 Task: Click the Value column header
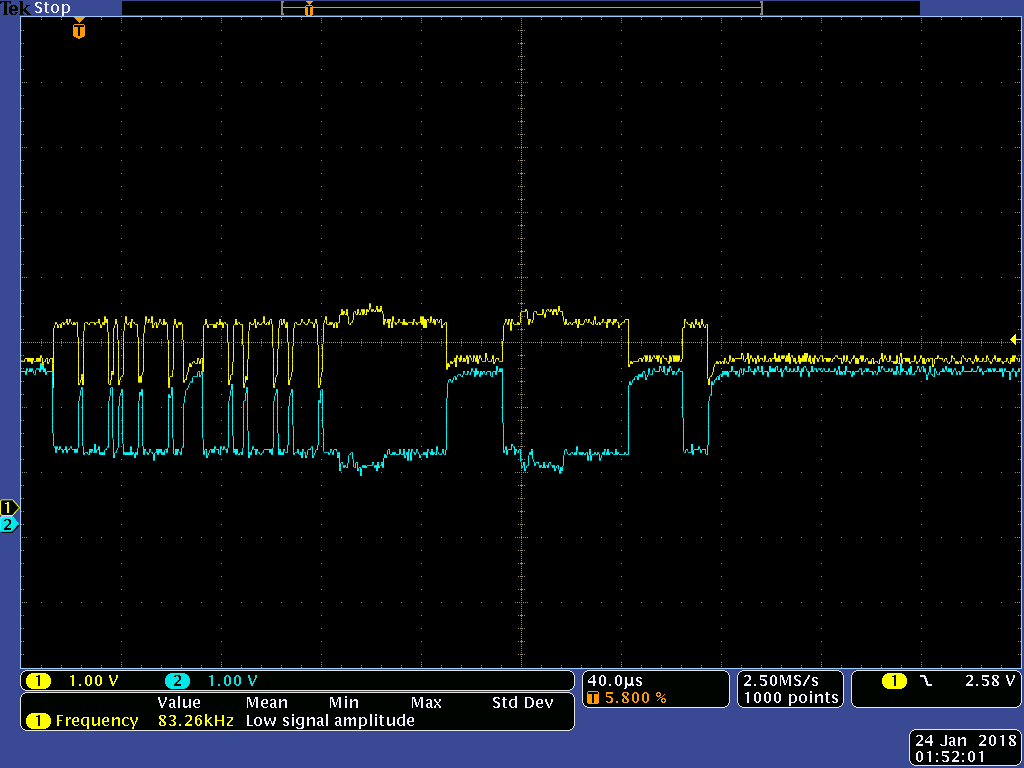179,703
